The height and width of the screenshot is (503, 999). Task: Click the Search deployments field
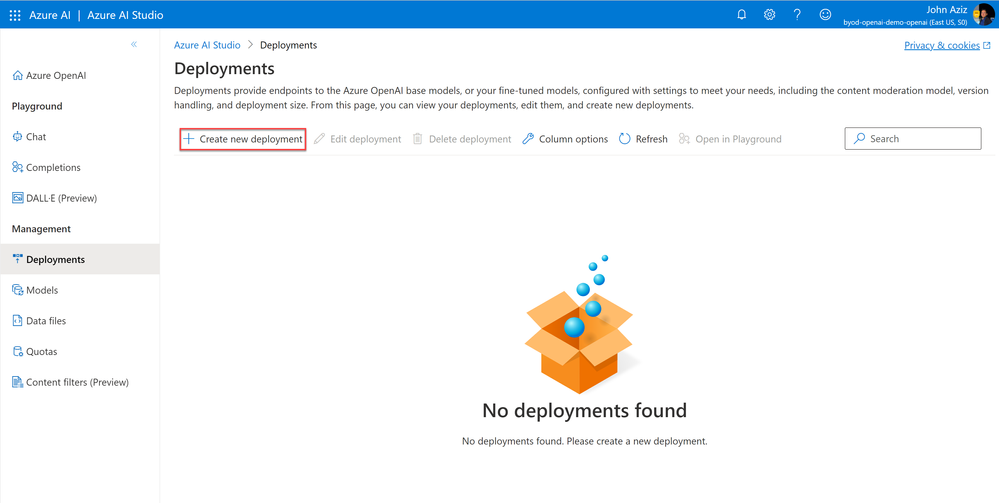click(x=912, y=138)
